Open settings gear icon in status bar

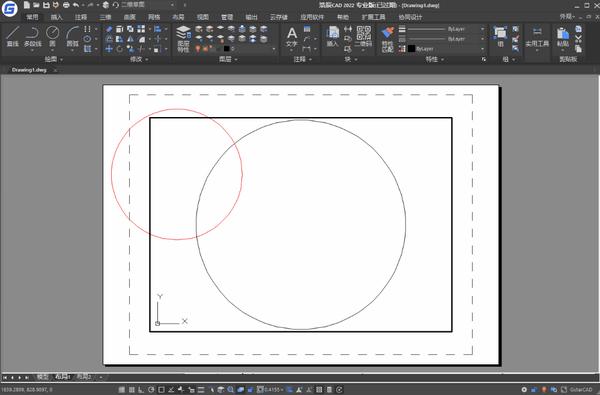pyautogui.click(x=524, y=390)
